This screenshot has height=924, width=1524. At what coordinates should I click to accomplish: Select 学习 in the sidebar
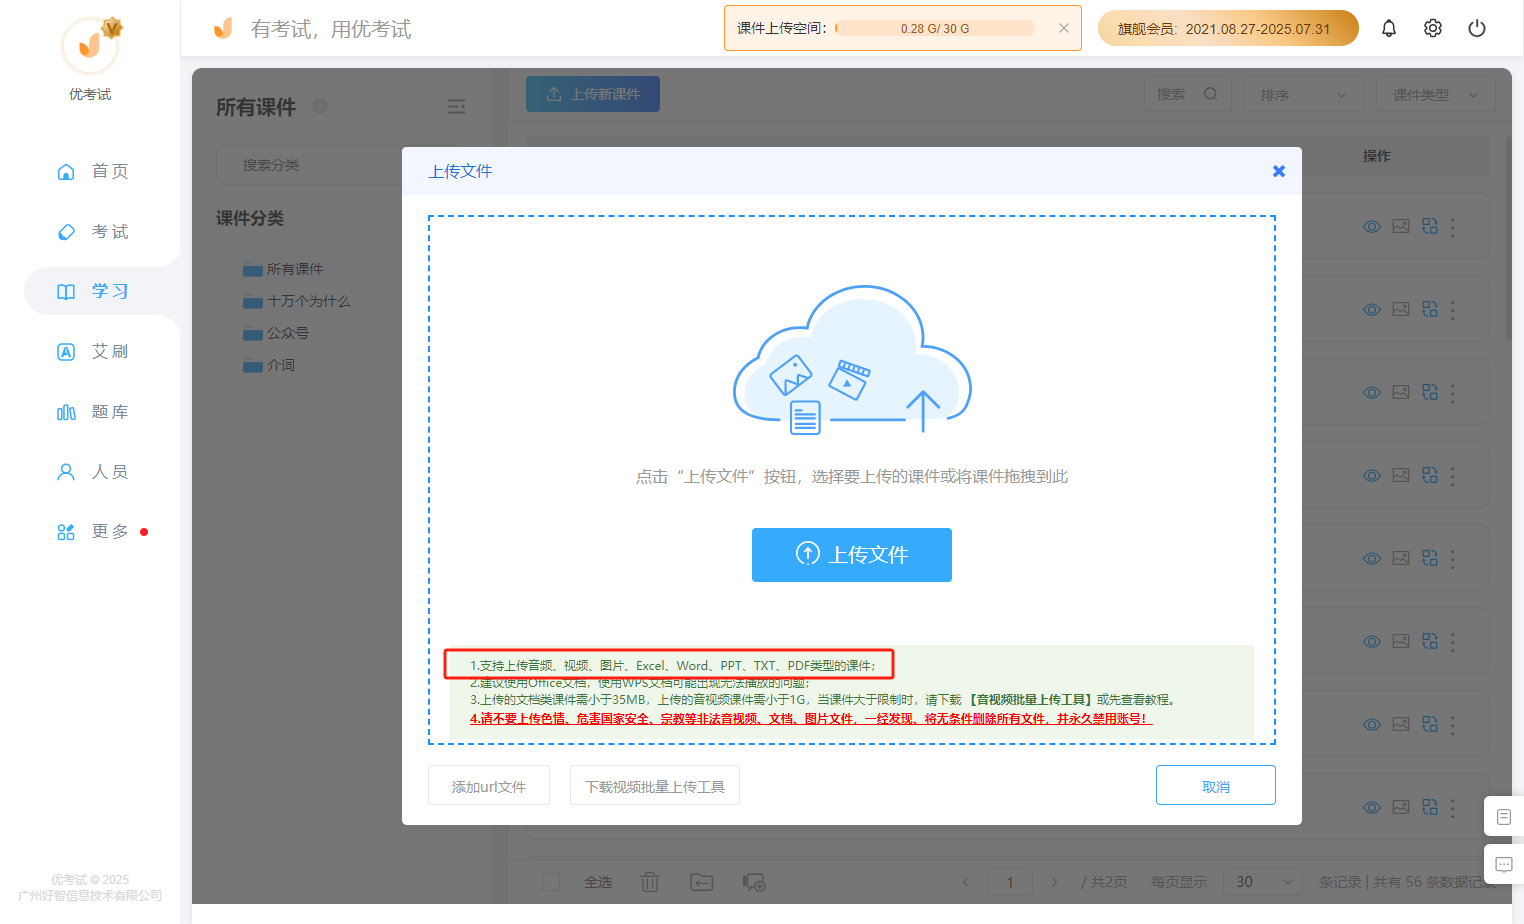(100, 291)
